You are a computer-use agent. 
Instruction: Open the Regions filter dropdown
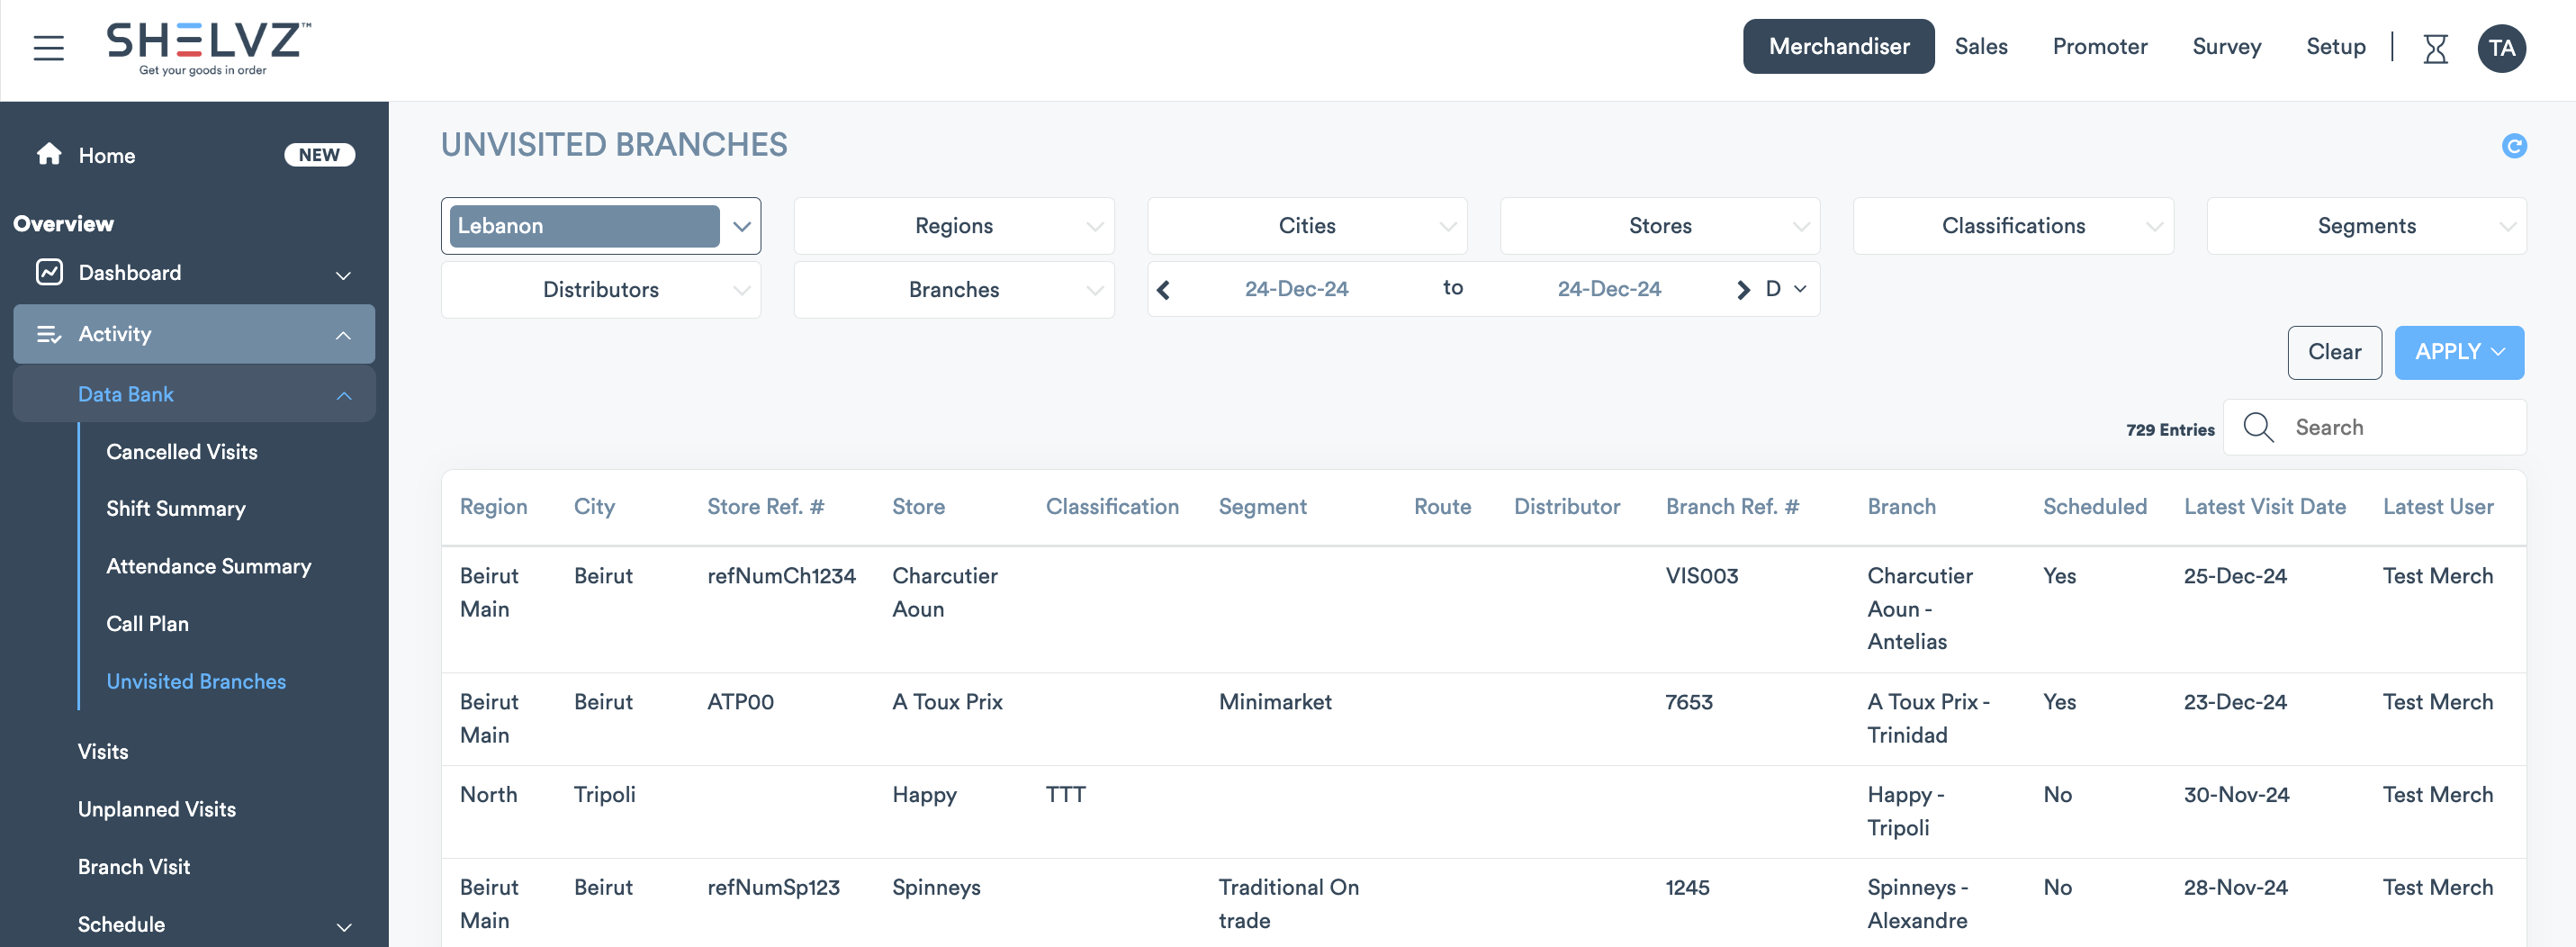click(953, 226)
